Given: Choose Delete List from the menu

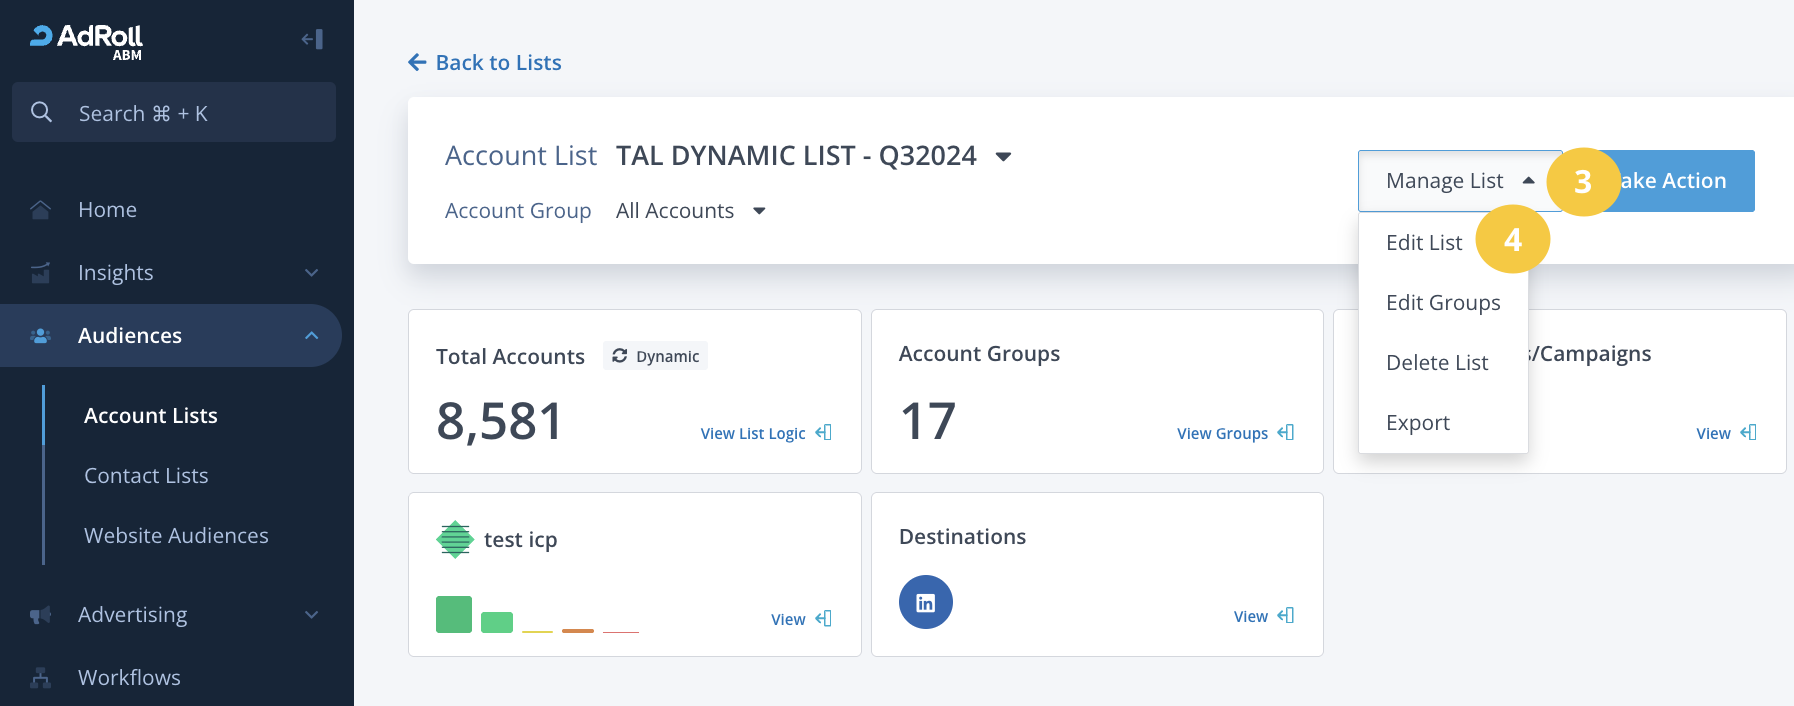Looking at the screenshot, I should (x=1436, y=363).
